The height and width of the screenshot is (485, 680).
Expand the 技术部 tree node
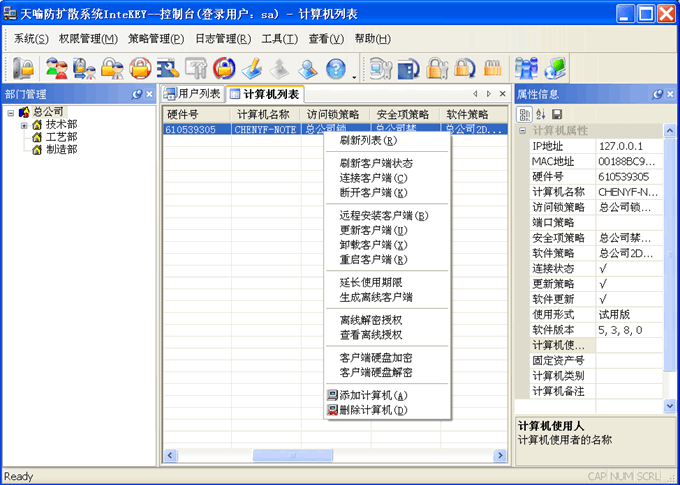[x=24, y=126]
